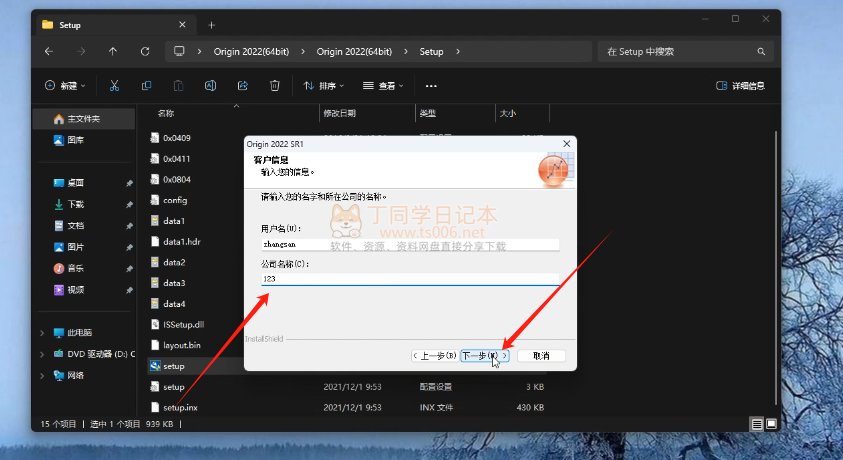The height and width of the screenshot is (460, 843).
Task: Click the Rename icon in toolbar
Action: (211, 86)
